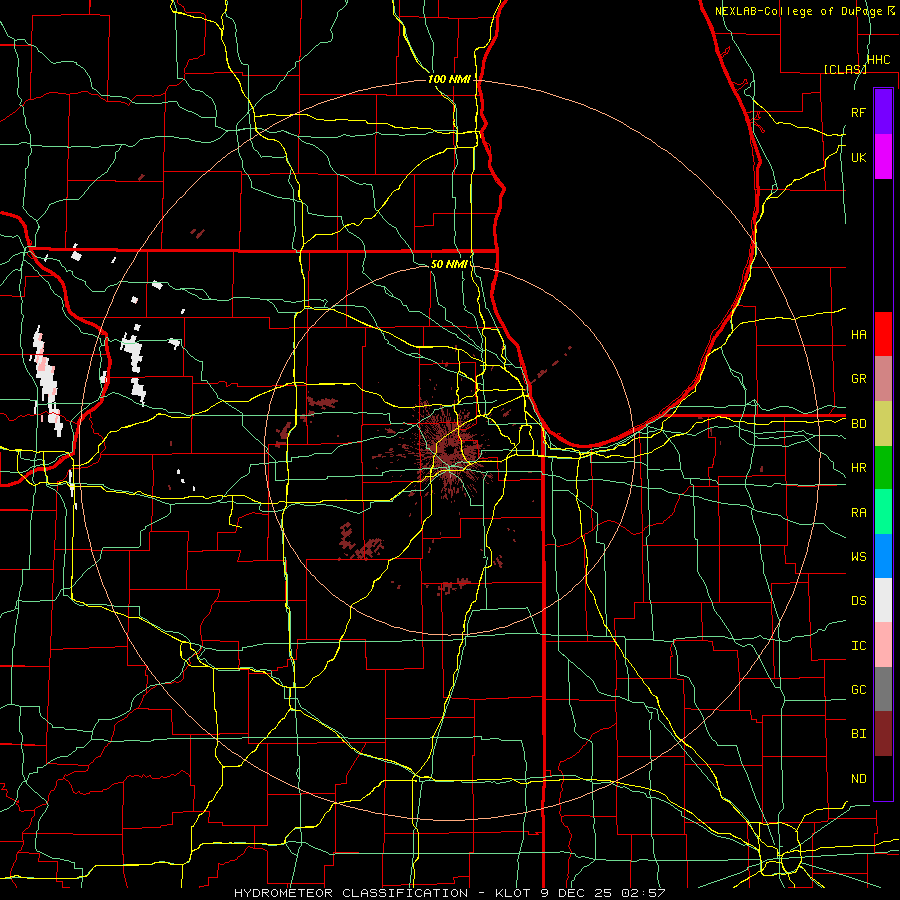Click the blue WS legend swatch
900x900 pixels.
pos(883,556)
